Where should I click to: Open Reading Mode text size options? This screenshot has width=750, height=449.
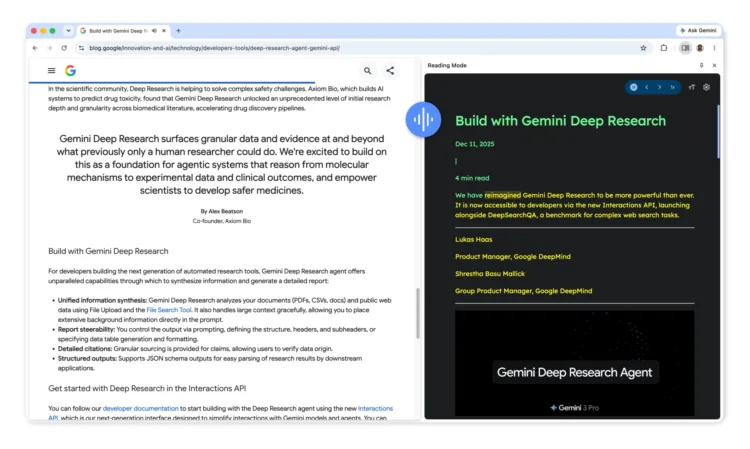[692, 88]
